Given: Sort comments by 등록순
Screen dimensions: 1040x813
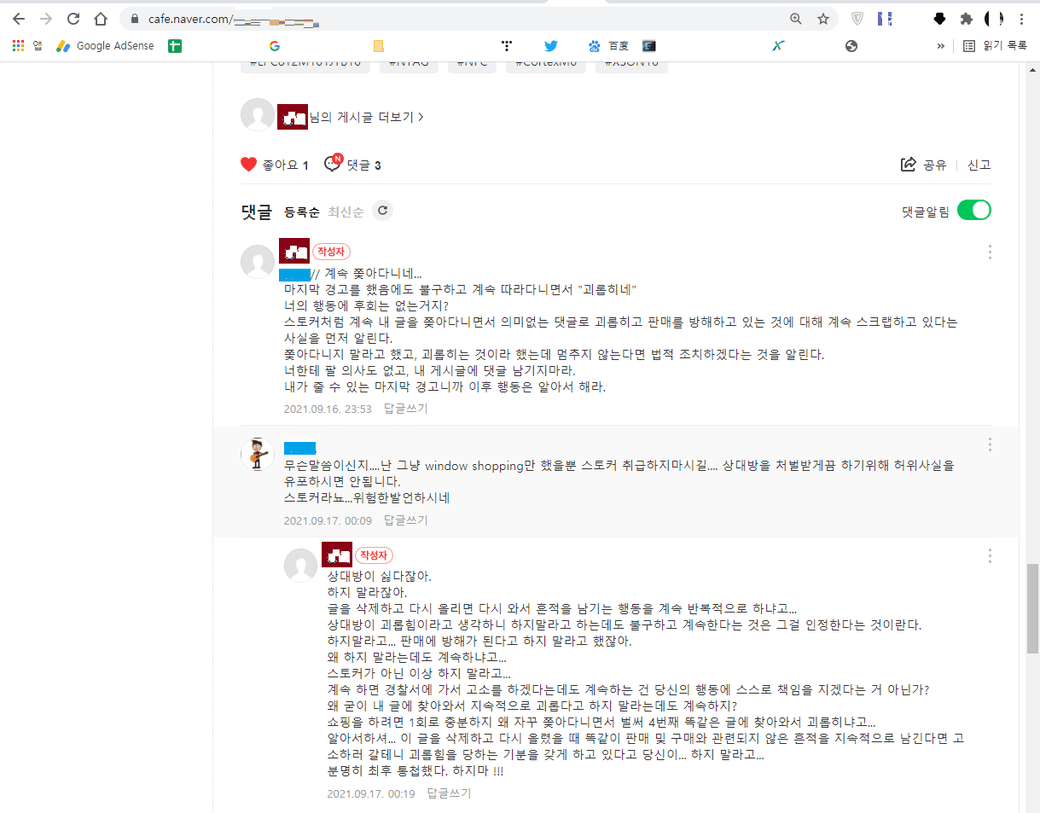Looking at the screenshot, I should coord(302,212).
